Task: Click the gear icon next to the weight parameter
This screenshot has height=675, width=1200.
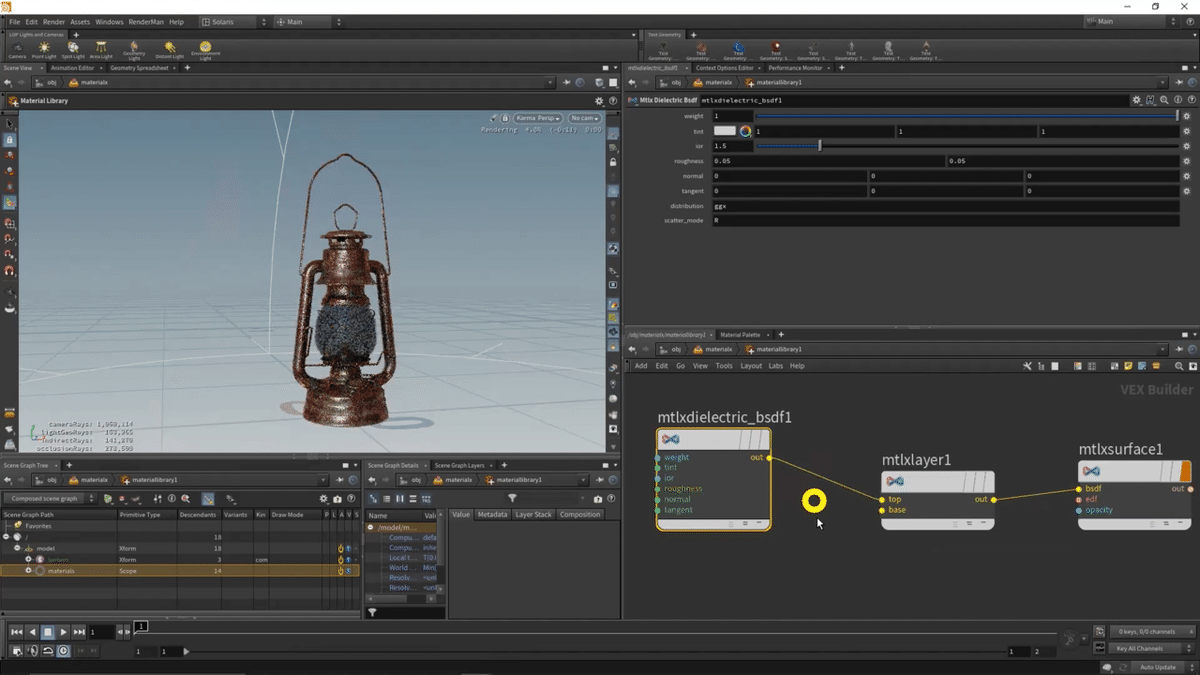Action: tap(1186, 116)
